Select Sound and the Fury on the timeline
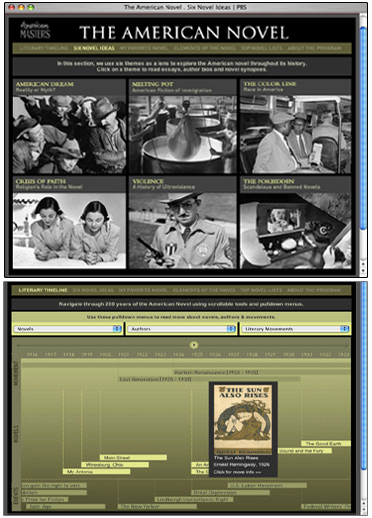 305,451
